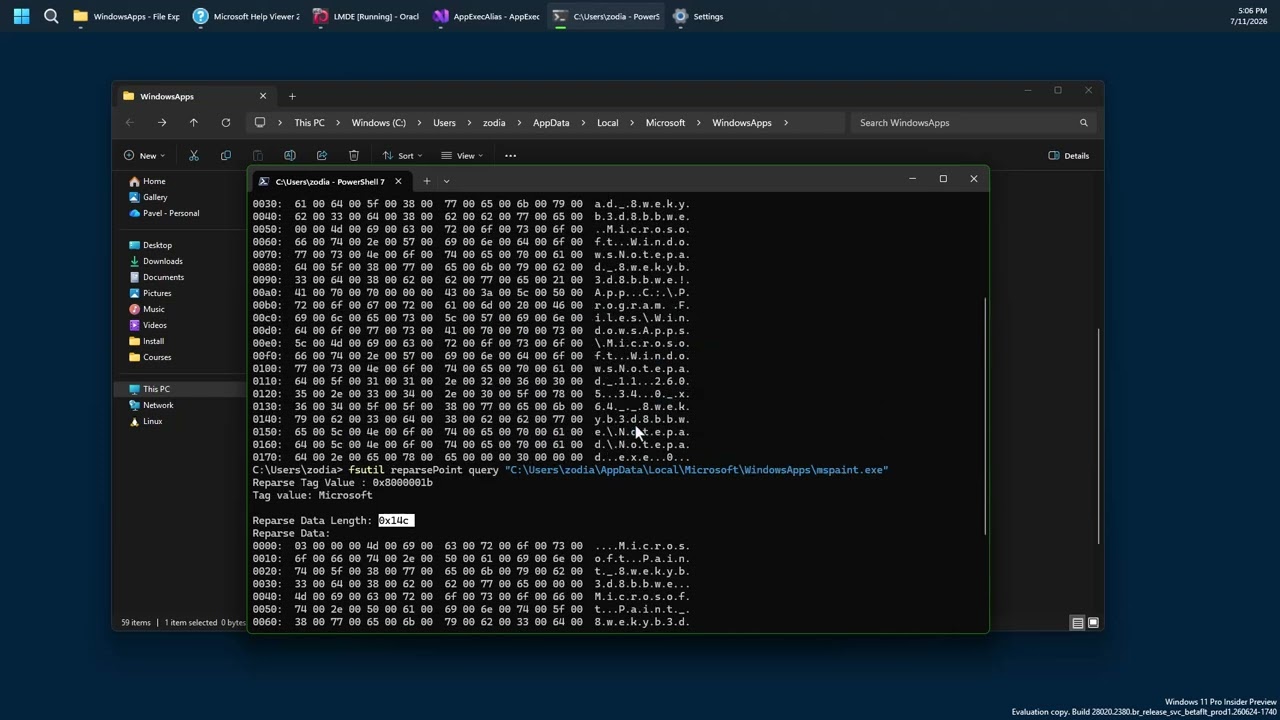This screenshot has height=720, width=1280.
Task: Open the terminal profiles dropdown
Action: (x=446, y=181)
